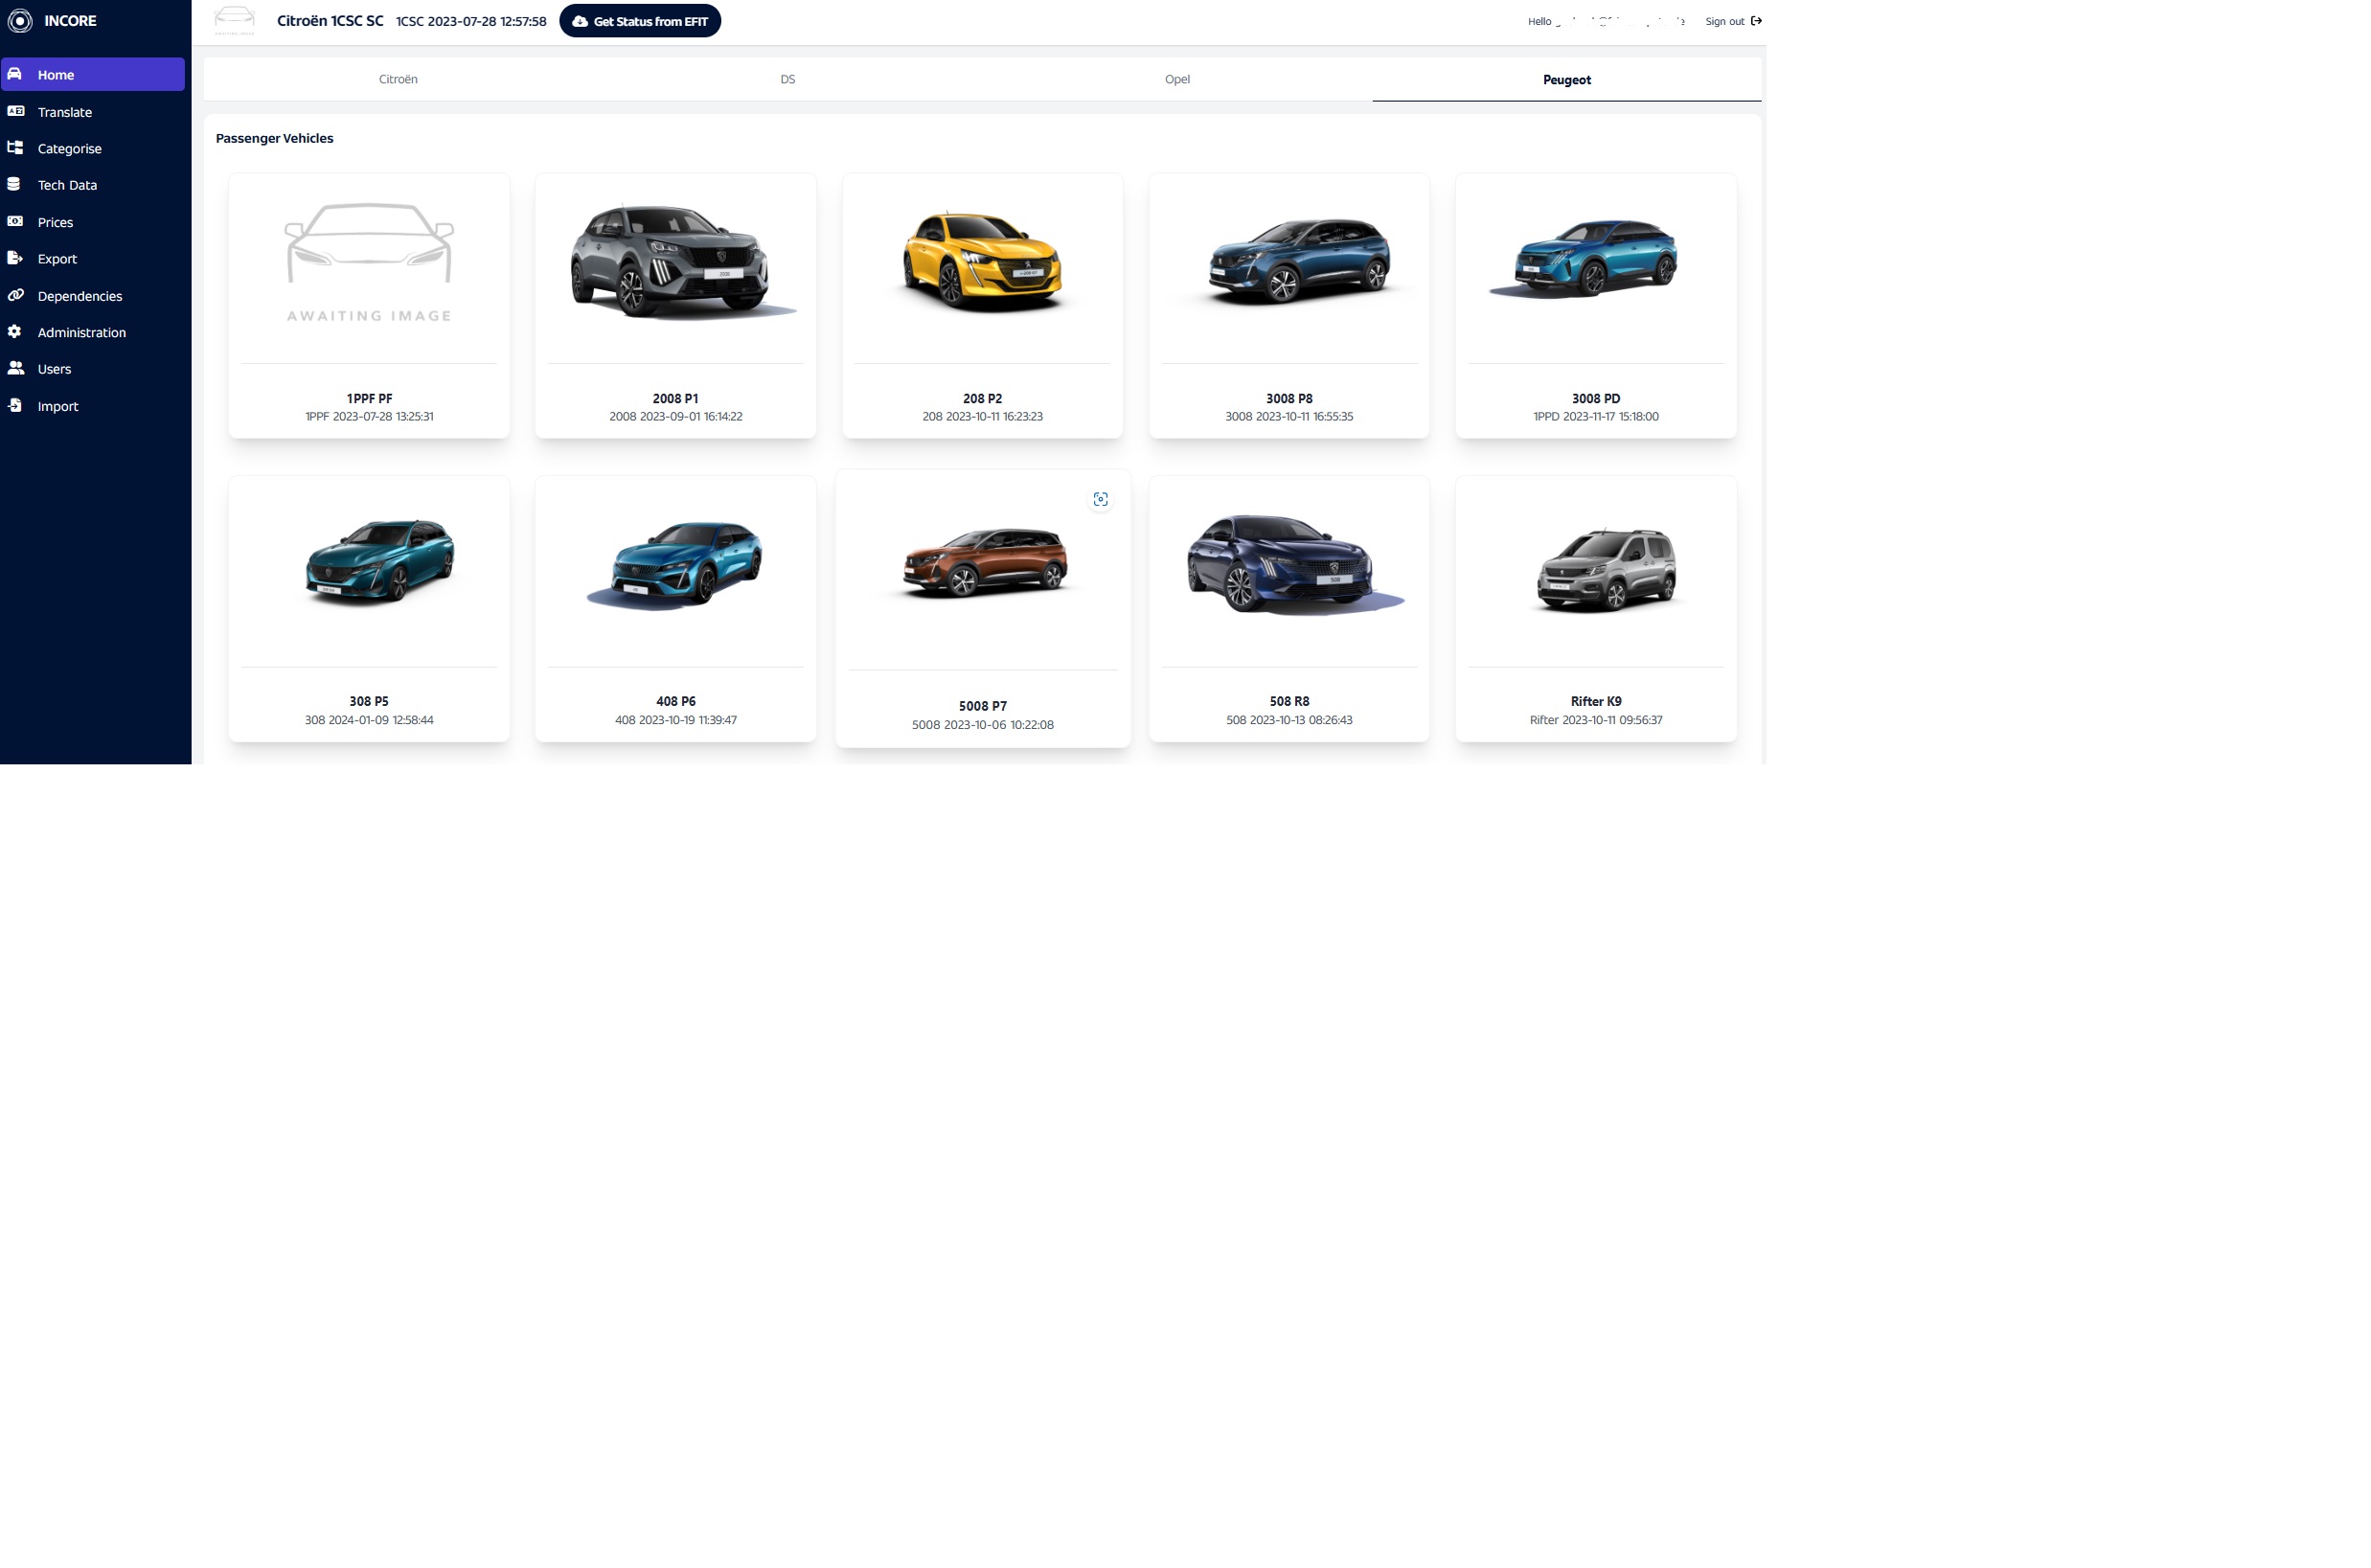Open the Translate menu item
The image size is (2371, 1568).
point(93,112)
